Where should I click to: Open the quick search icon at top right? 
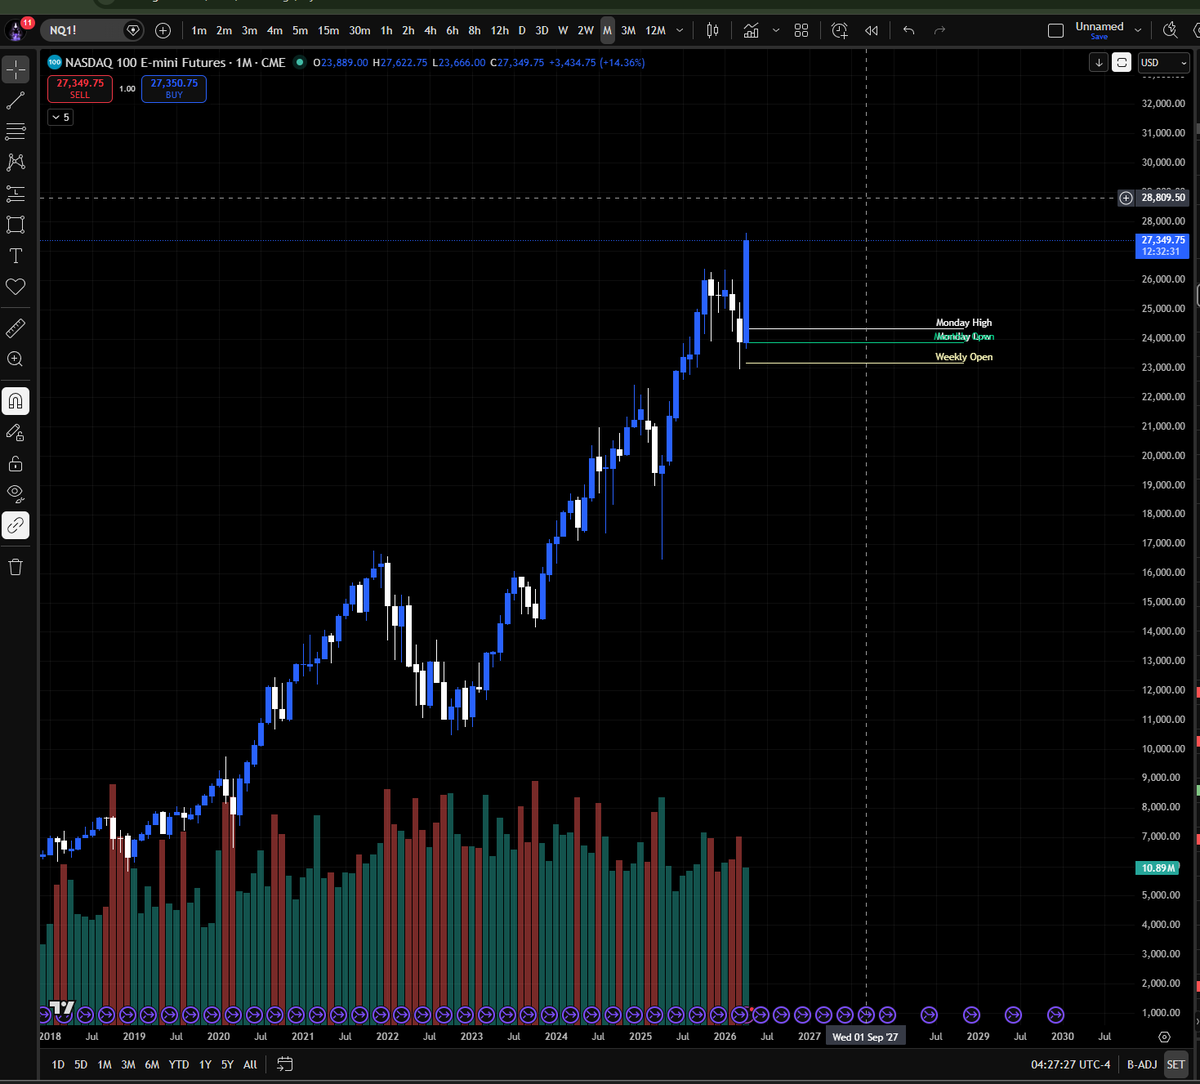[1170, 30]
